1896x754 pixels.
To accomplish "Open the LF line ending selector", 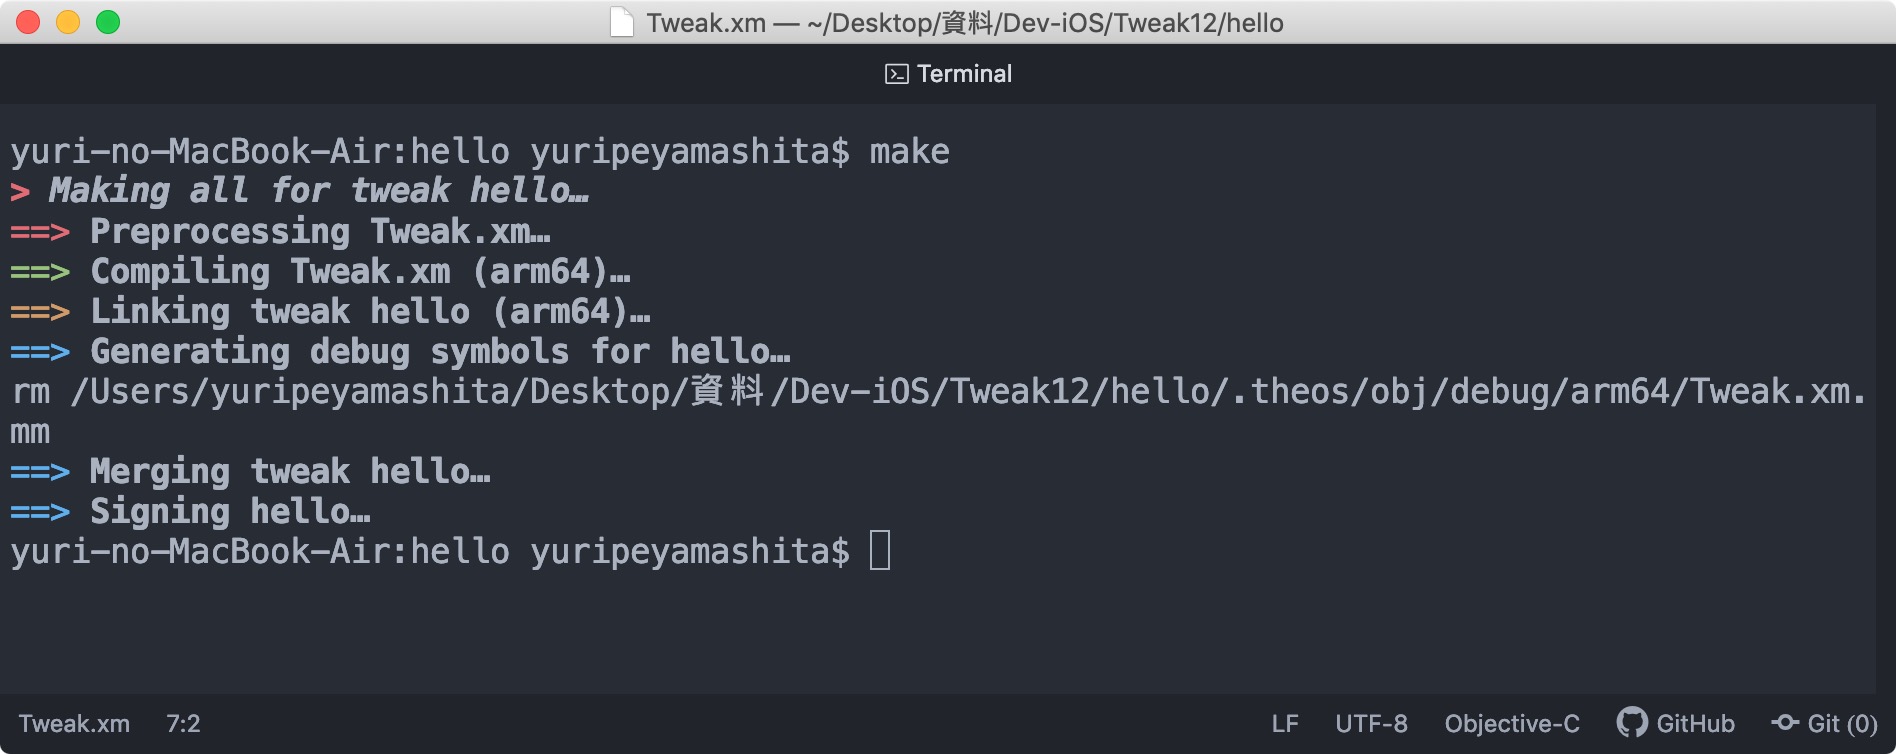I will tap(1285, 723).
